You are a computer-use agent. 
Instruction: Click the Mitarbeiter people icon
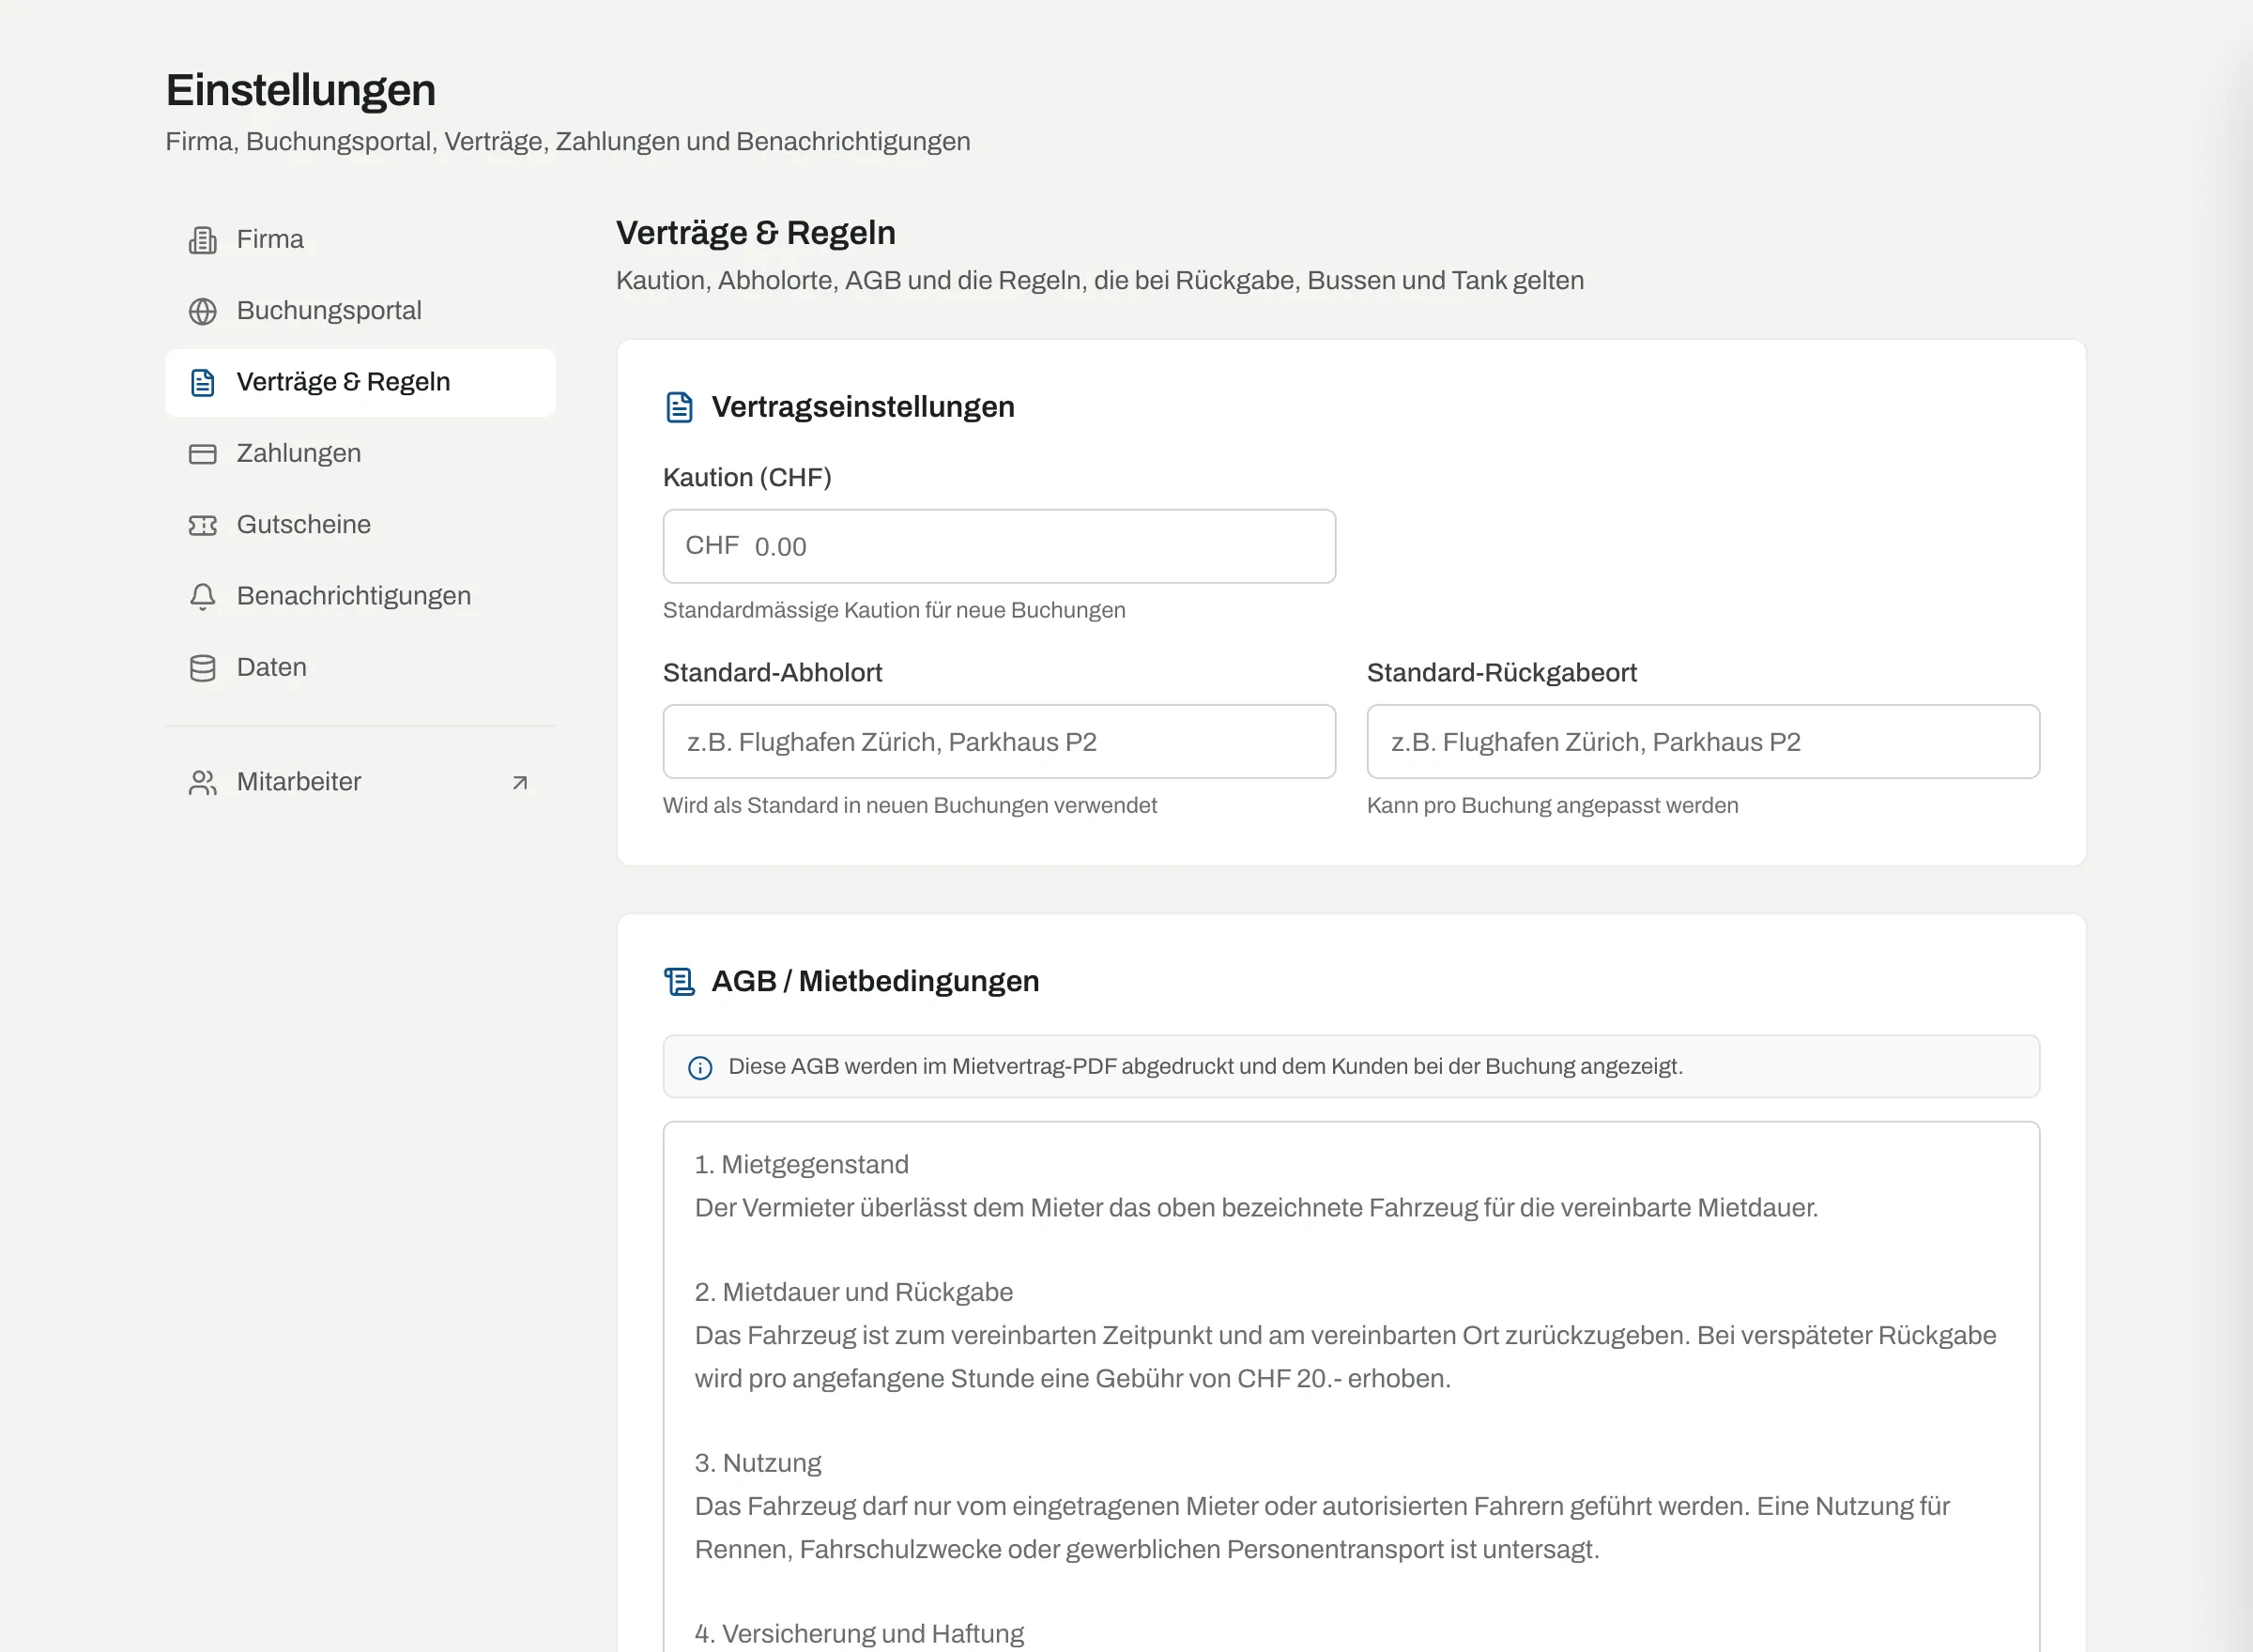203,783
